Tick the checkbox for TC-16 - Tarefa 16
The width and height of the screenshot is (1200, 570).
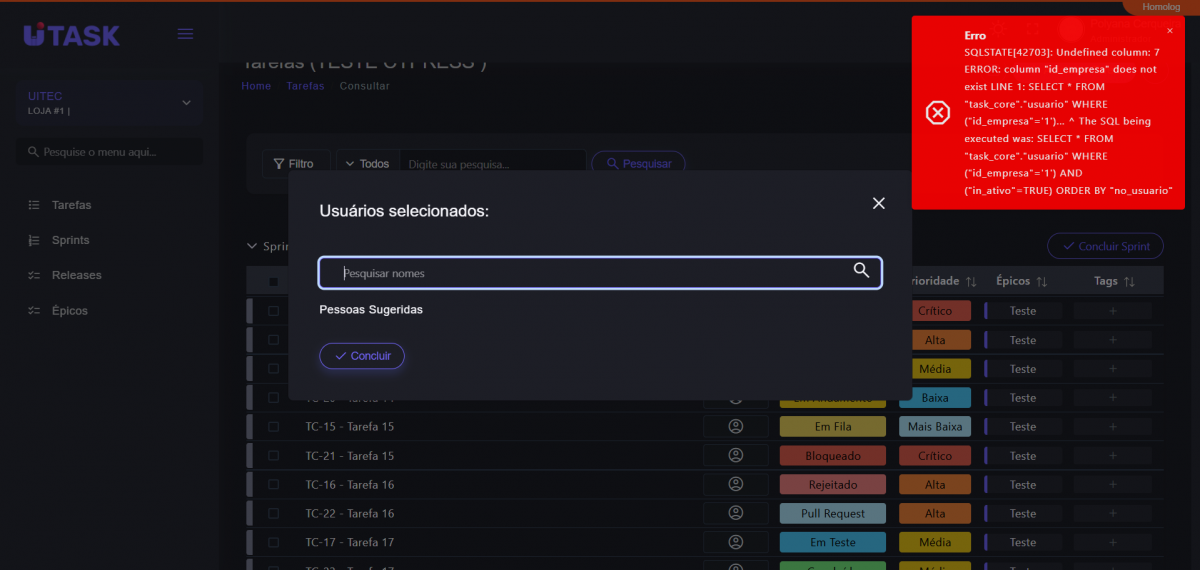(x=274, y=485)
